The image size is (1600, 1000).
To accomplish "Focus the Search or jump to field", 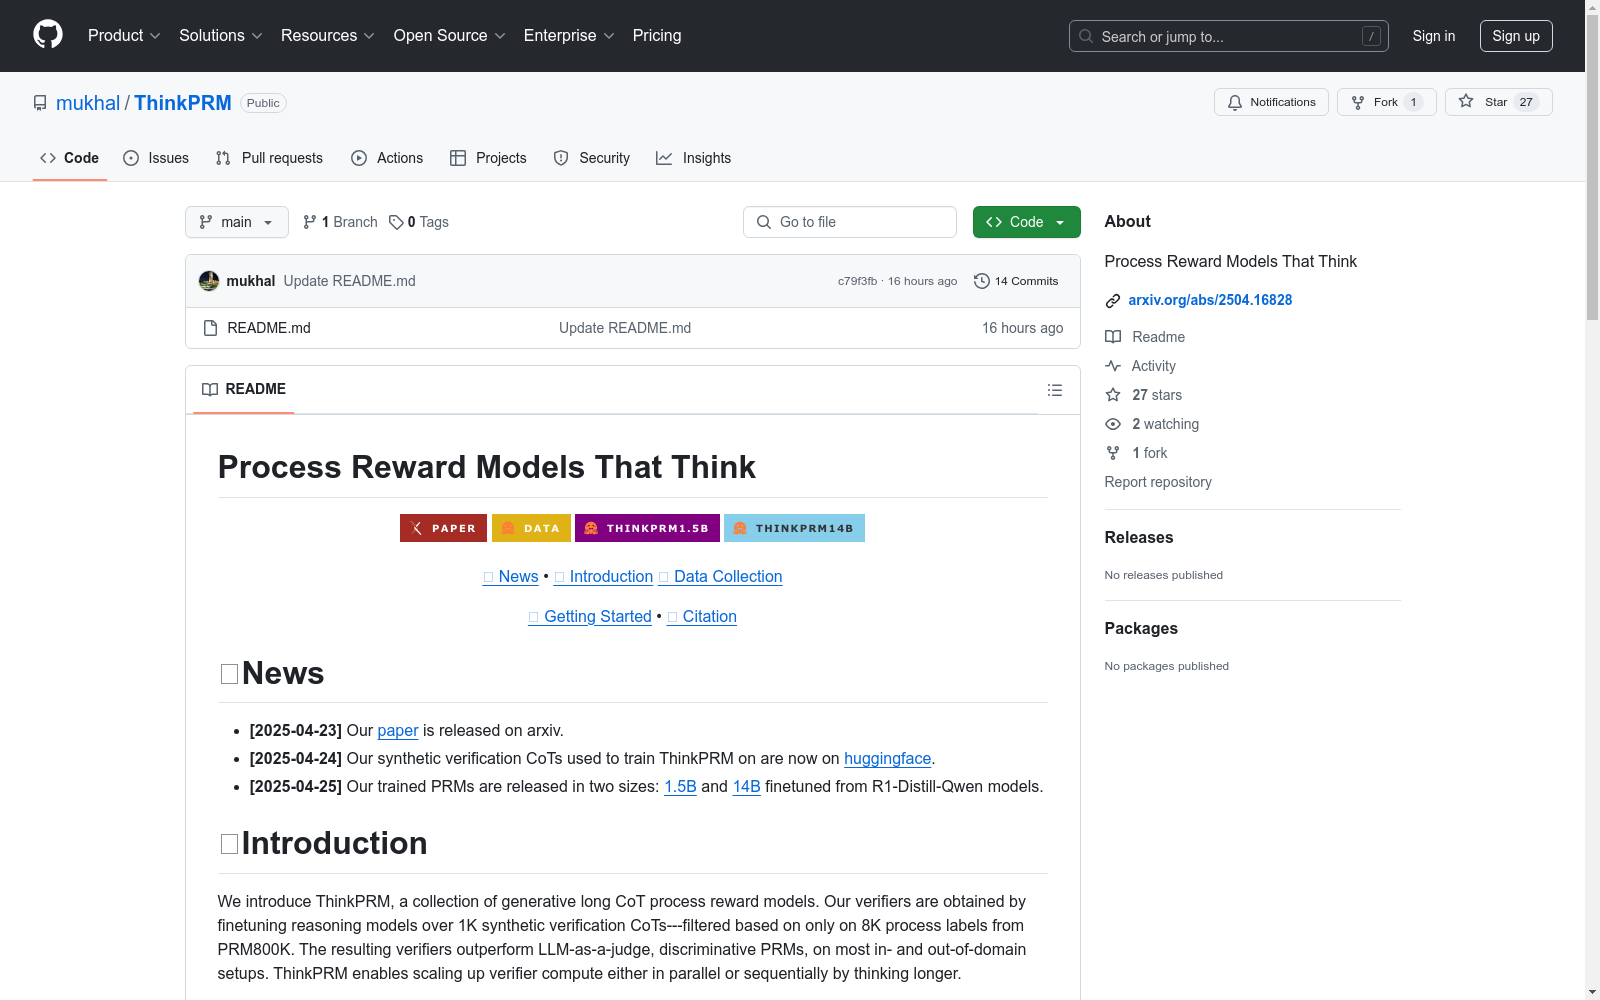I will click(x=1229, y=36).
